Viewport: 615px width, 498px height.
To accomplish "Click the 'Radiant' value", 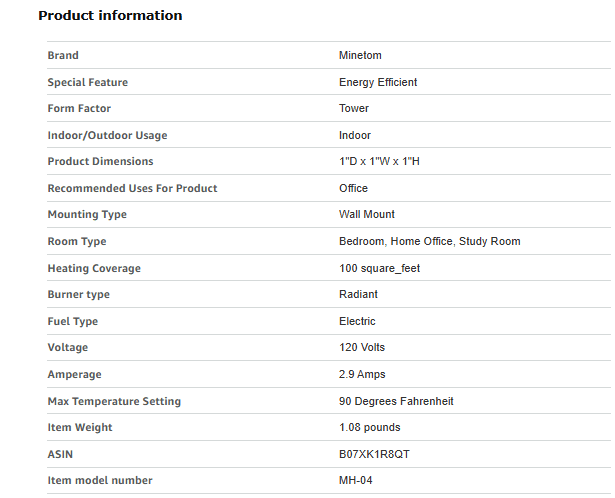I will [x=358, y=294].
